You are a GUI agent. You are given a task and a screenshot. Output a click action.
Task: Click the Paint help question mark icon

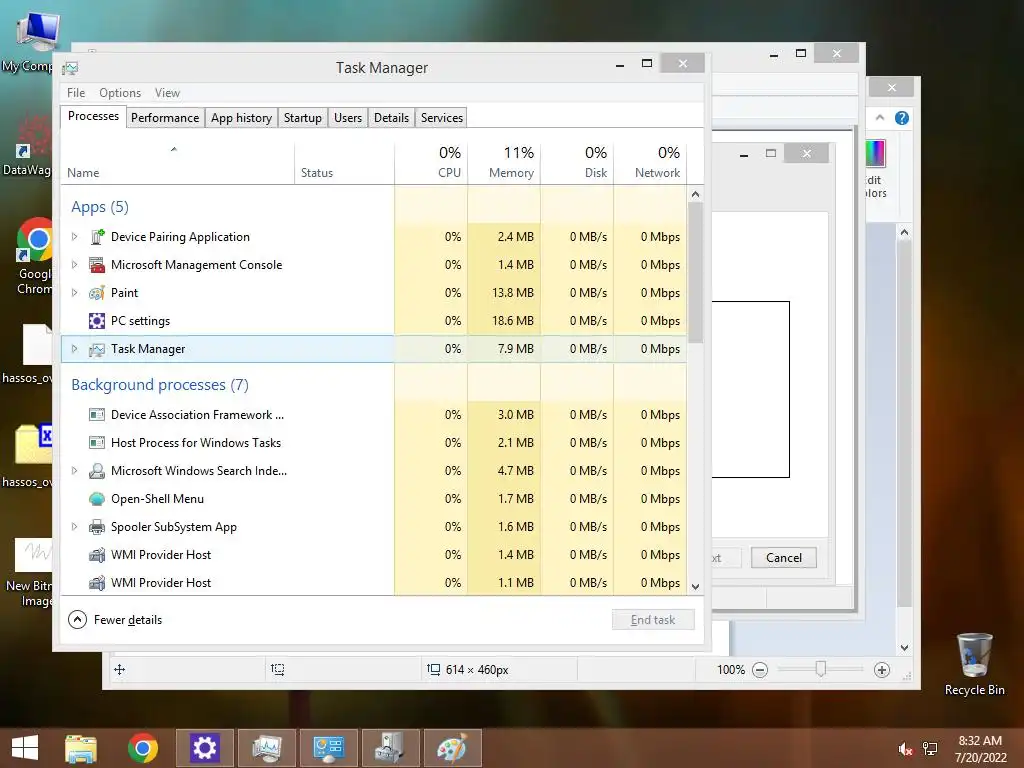coord(902,118)
